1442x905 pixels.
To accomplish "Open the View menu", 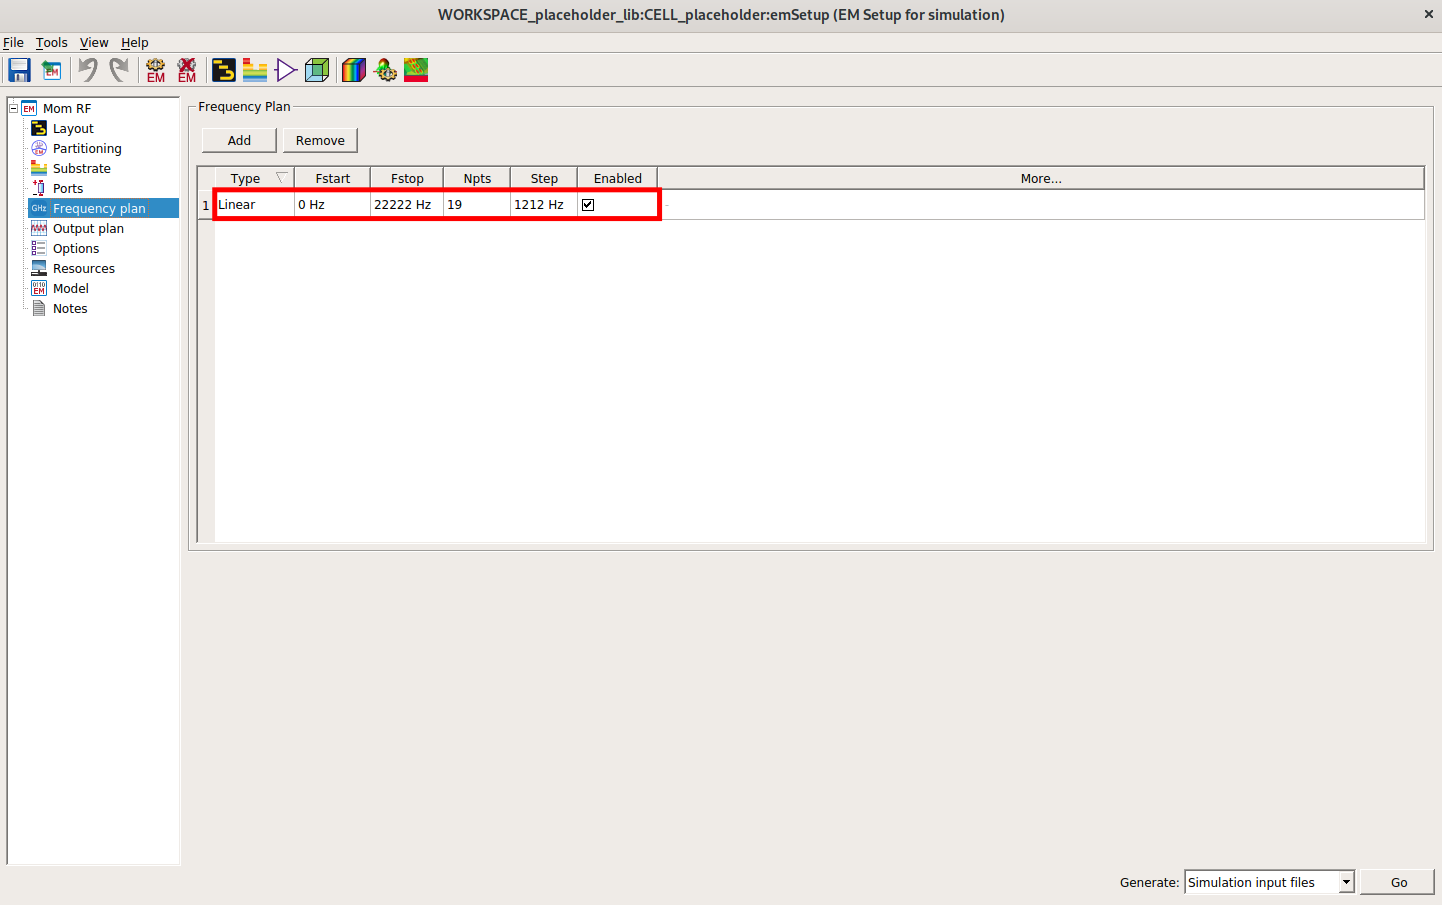I will (94, 42).
